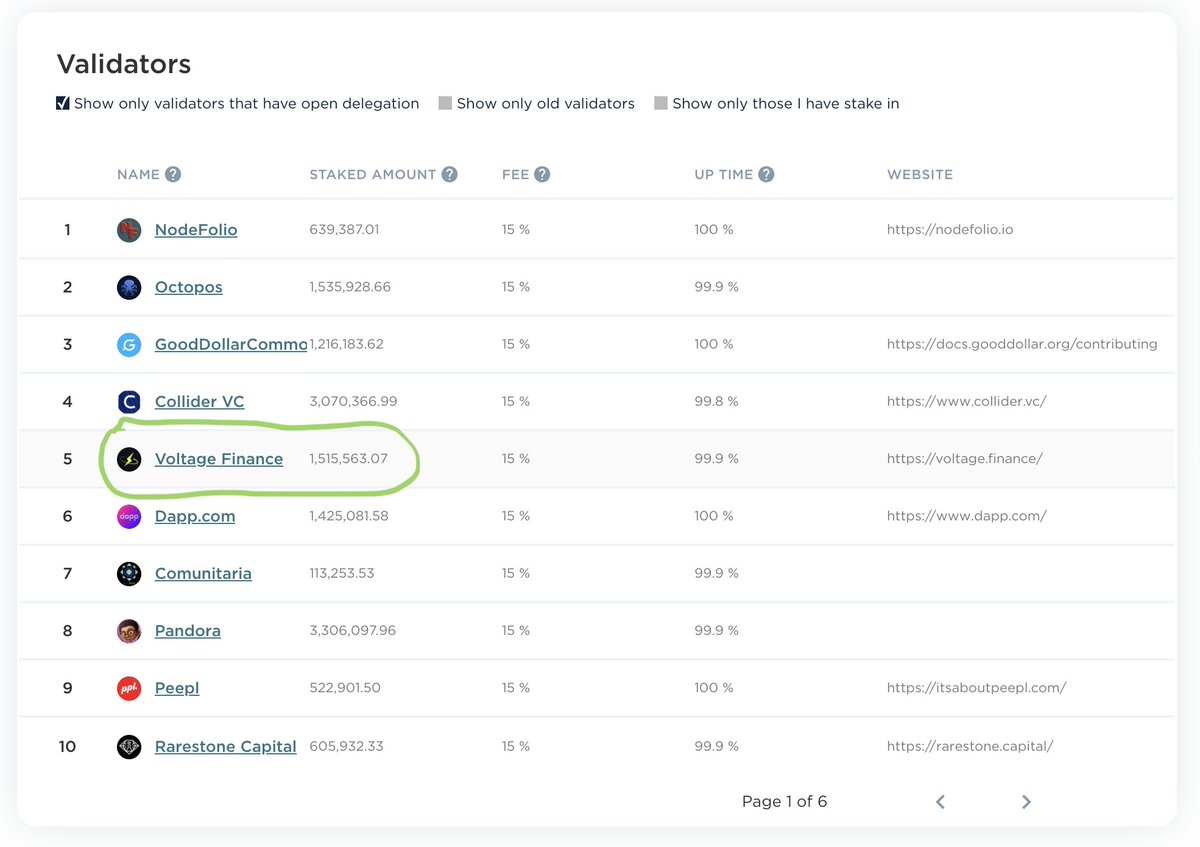Click the staked amount 1,515,563.07

[349, 459]
